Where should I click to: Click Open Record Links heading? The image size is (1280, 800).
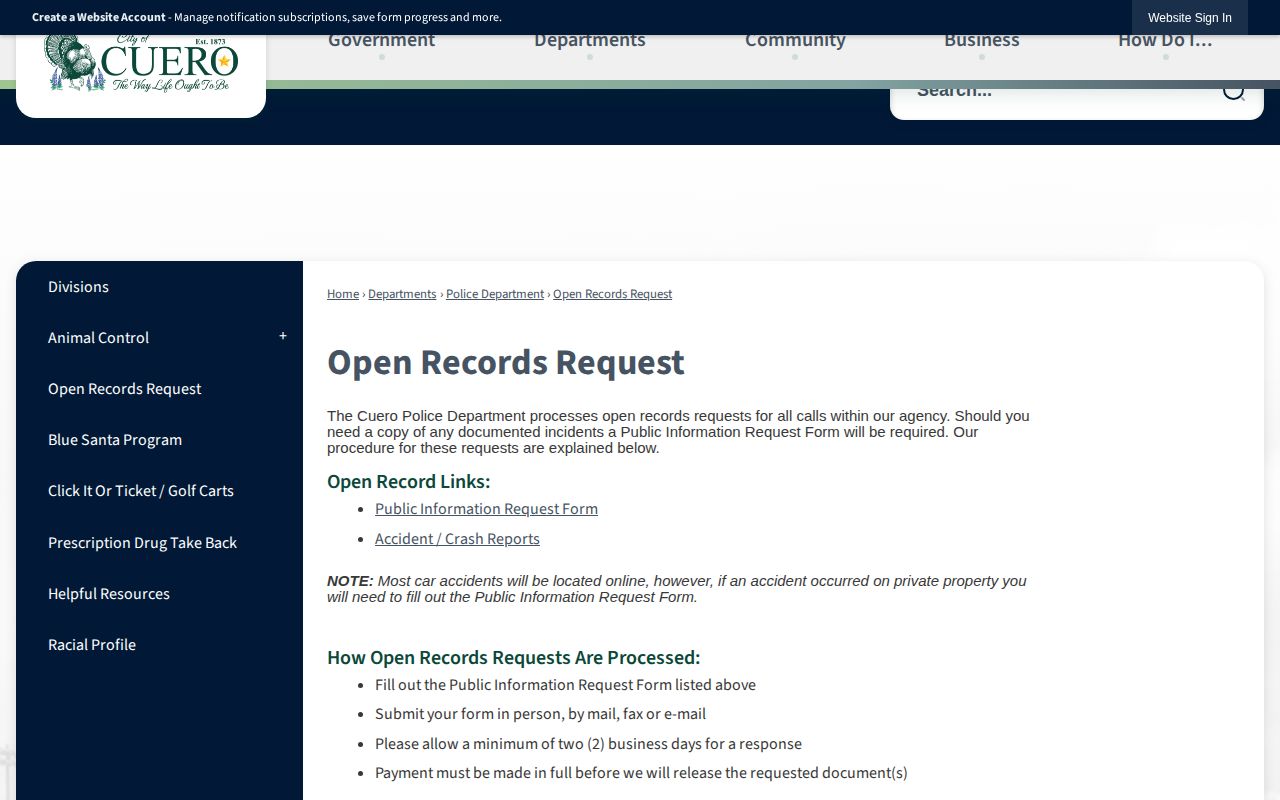(409, 482)
